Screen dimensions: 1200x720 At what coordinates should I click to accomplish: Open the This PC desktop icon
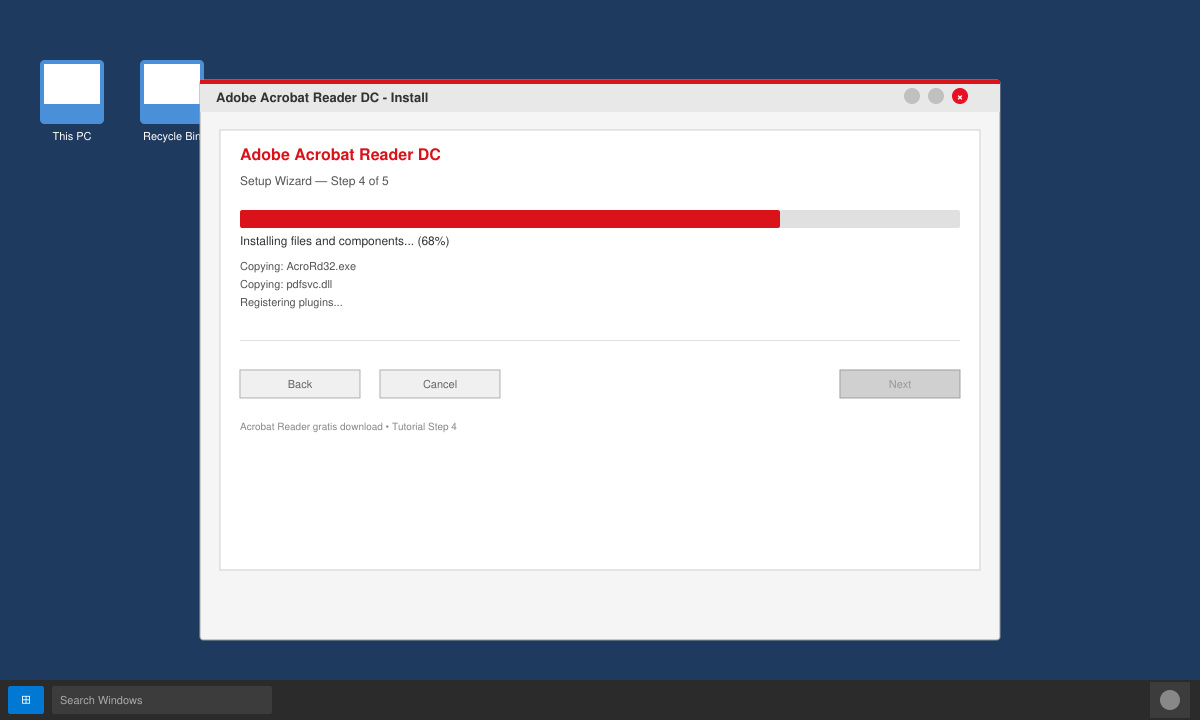click(x=72, y=92)
